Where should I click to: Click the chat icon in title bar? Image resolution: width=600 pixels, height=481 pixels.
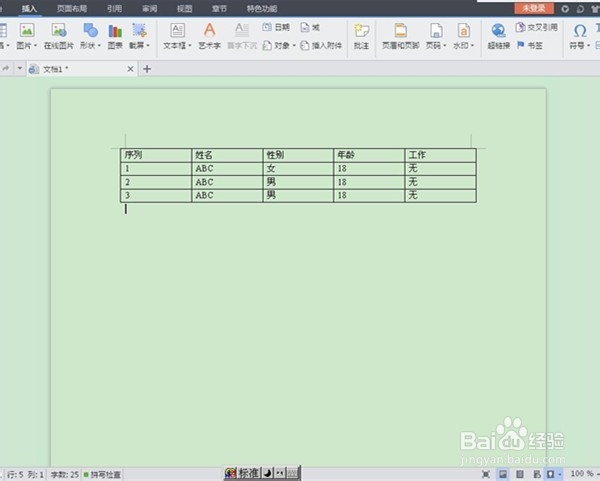(580, 9)
